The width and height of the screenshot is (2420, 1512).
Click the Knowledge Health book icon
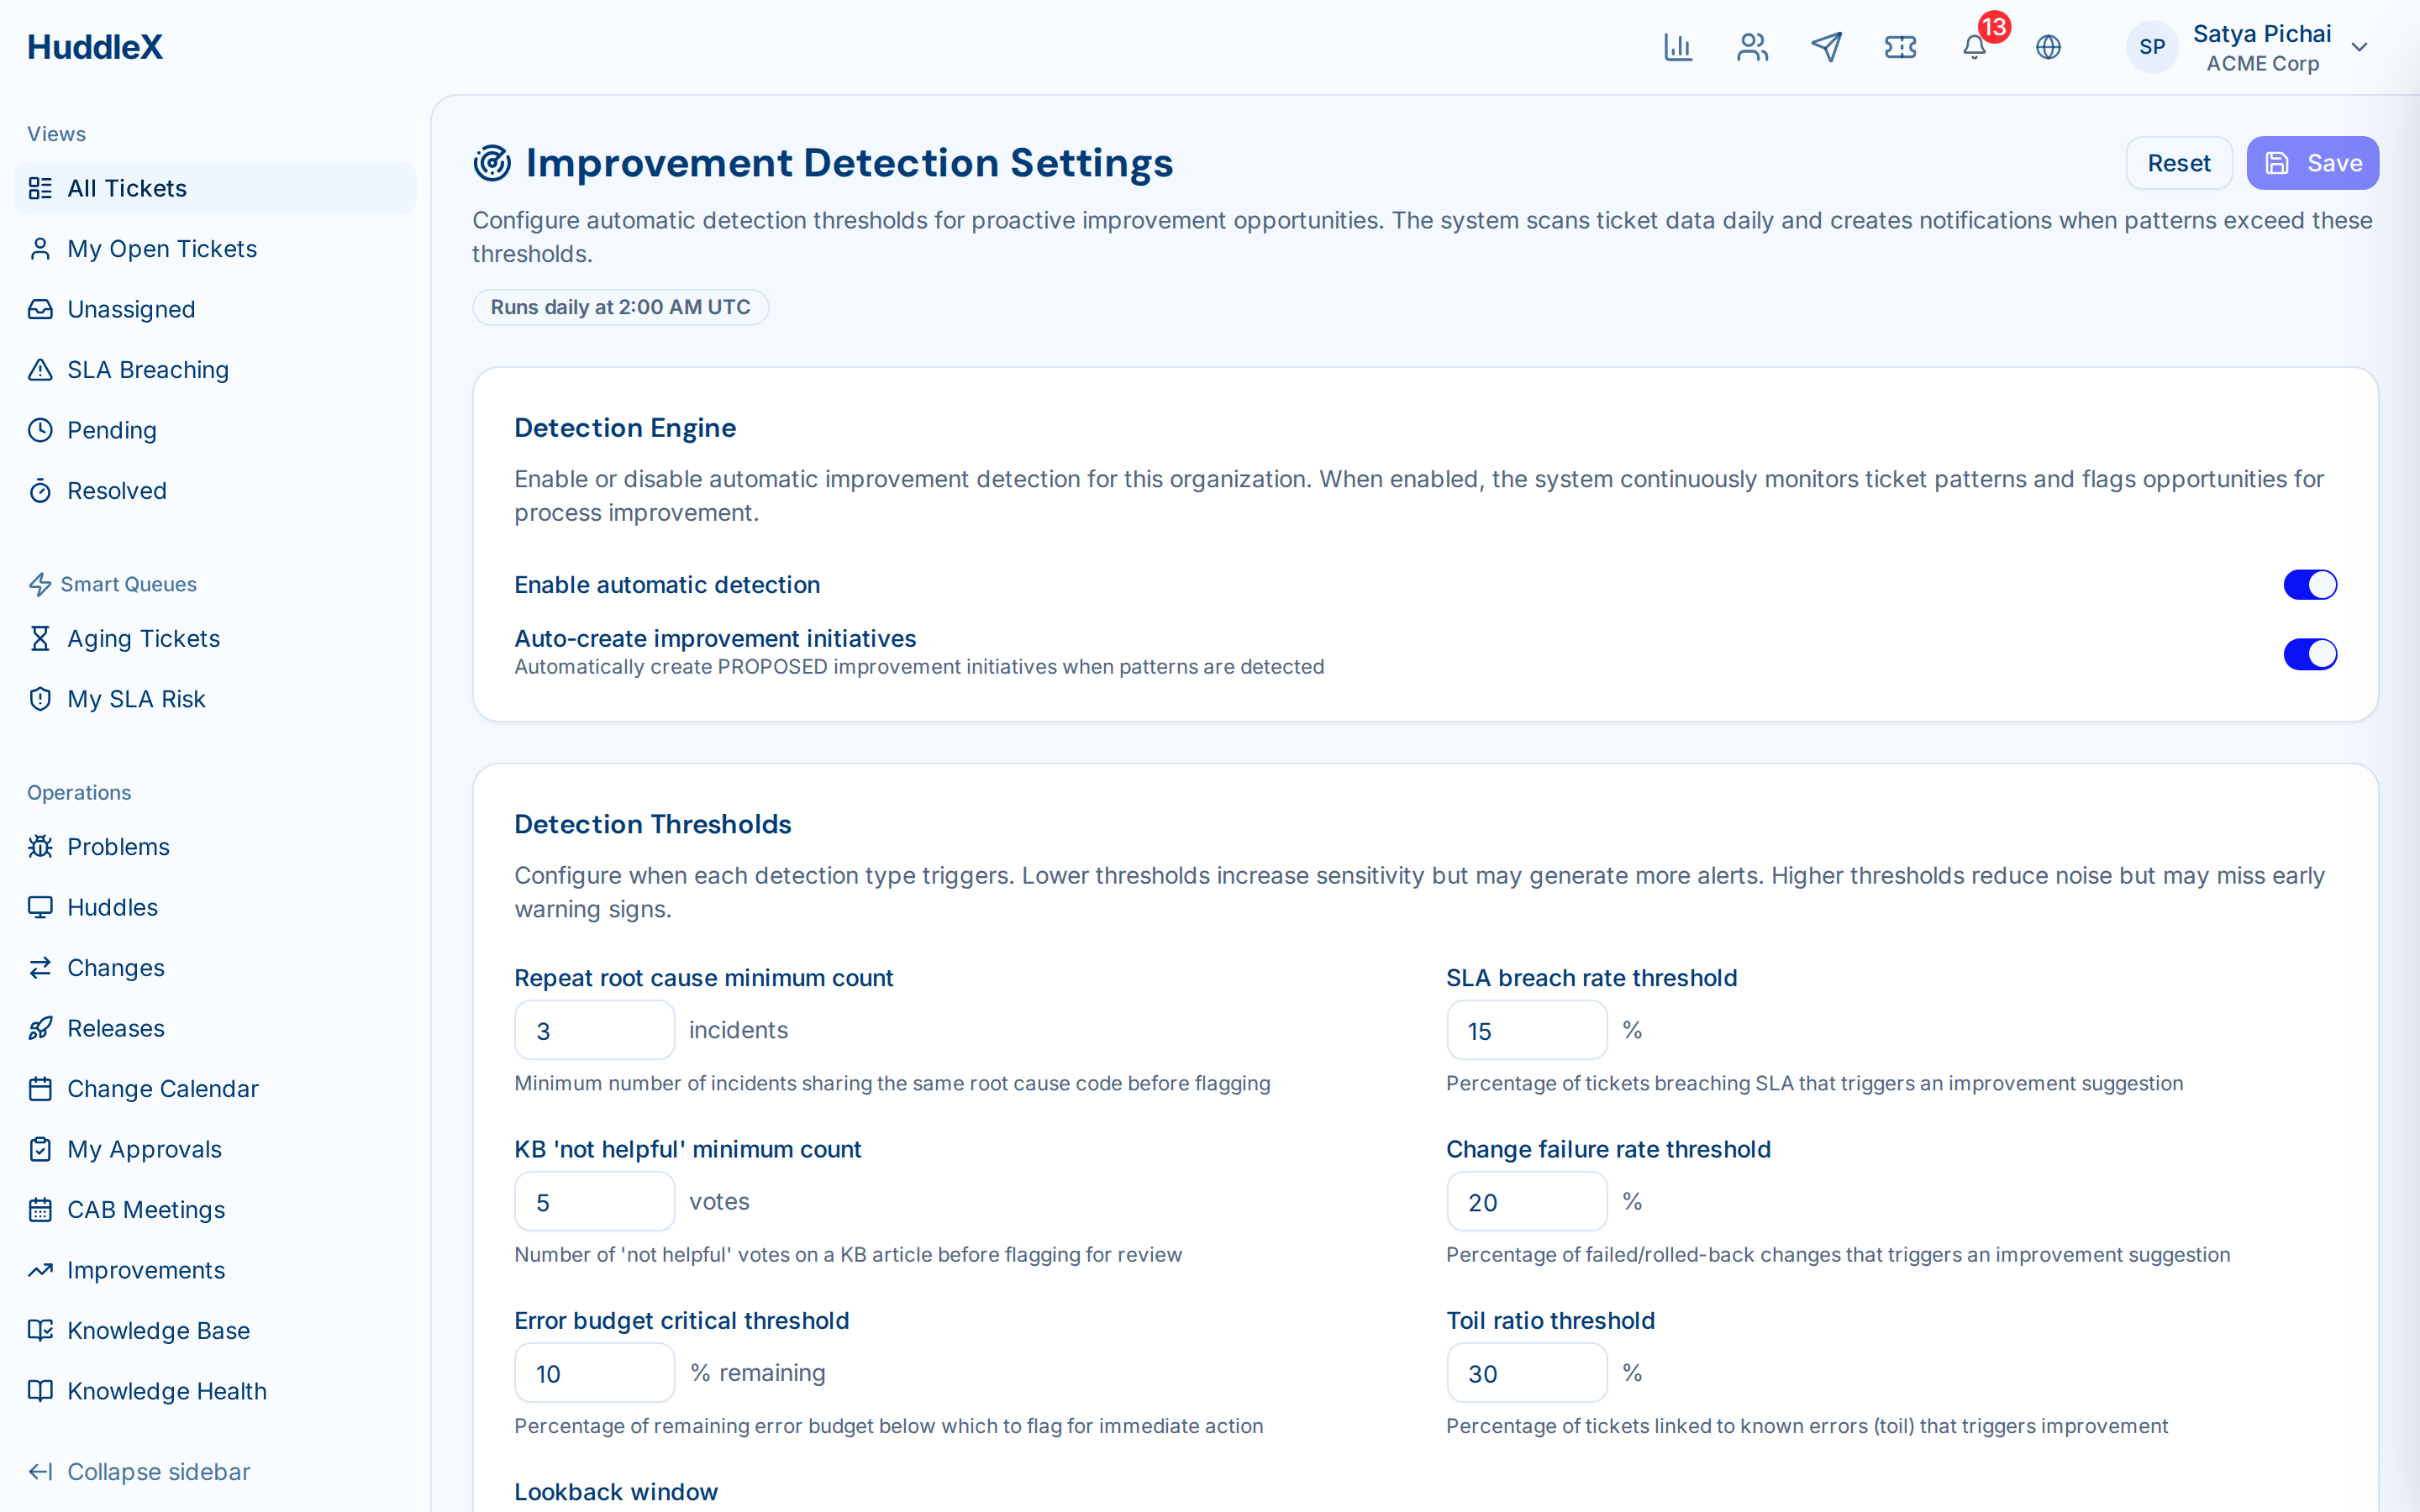coord(40,1391)
